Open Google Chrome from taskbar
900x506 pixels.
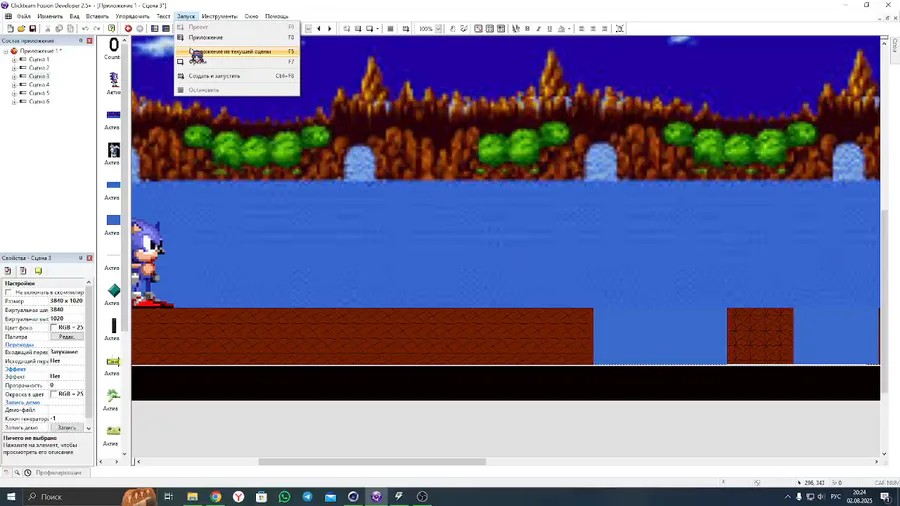click(x=216, y=497)
